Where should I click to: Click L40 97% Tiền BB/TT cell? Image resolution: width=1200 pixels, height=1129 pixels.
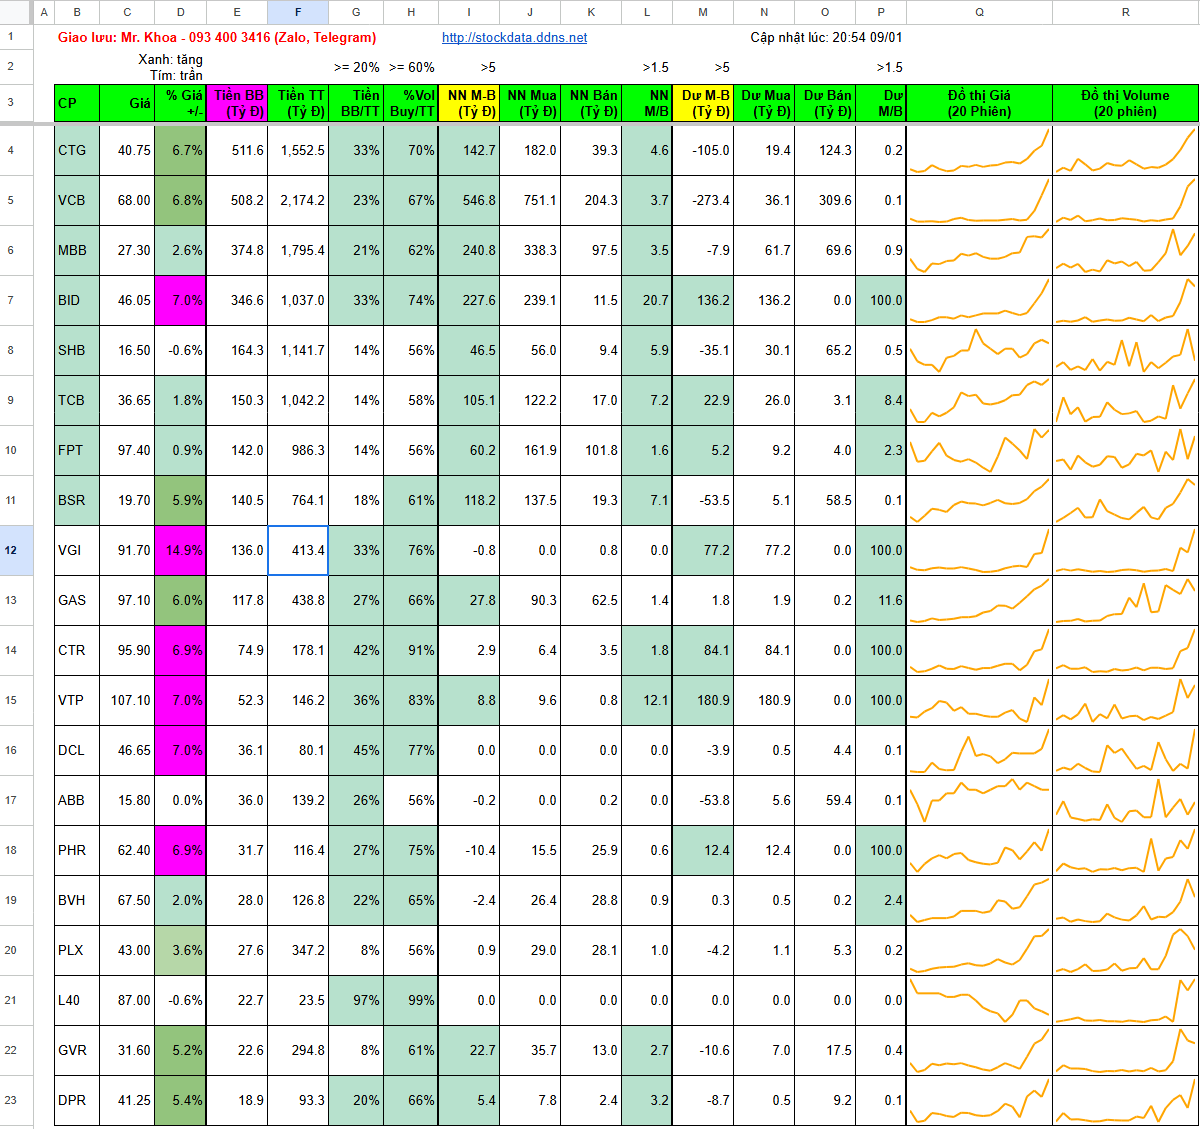(356, 1000)
